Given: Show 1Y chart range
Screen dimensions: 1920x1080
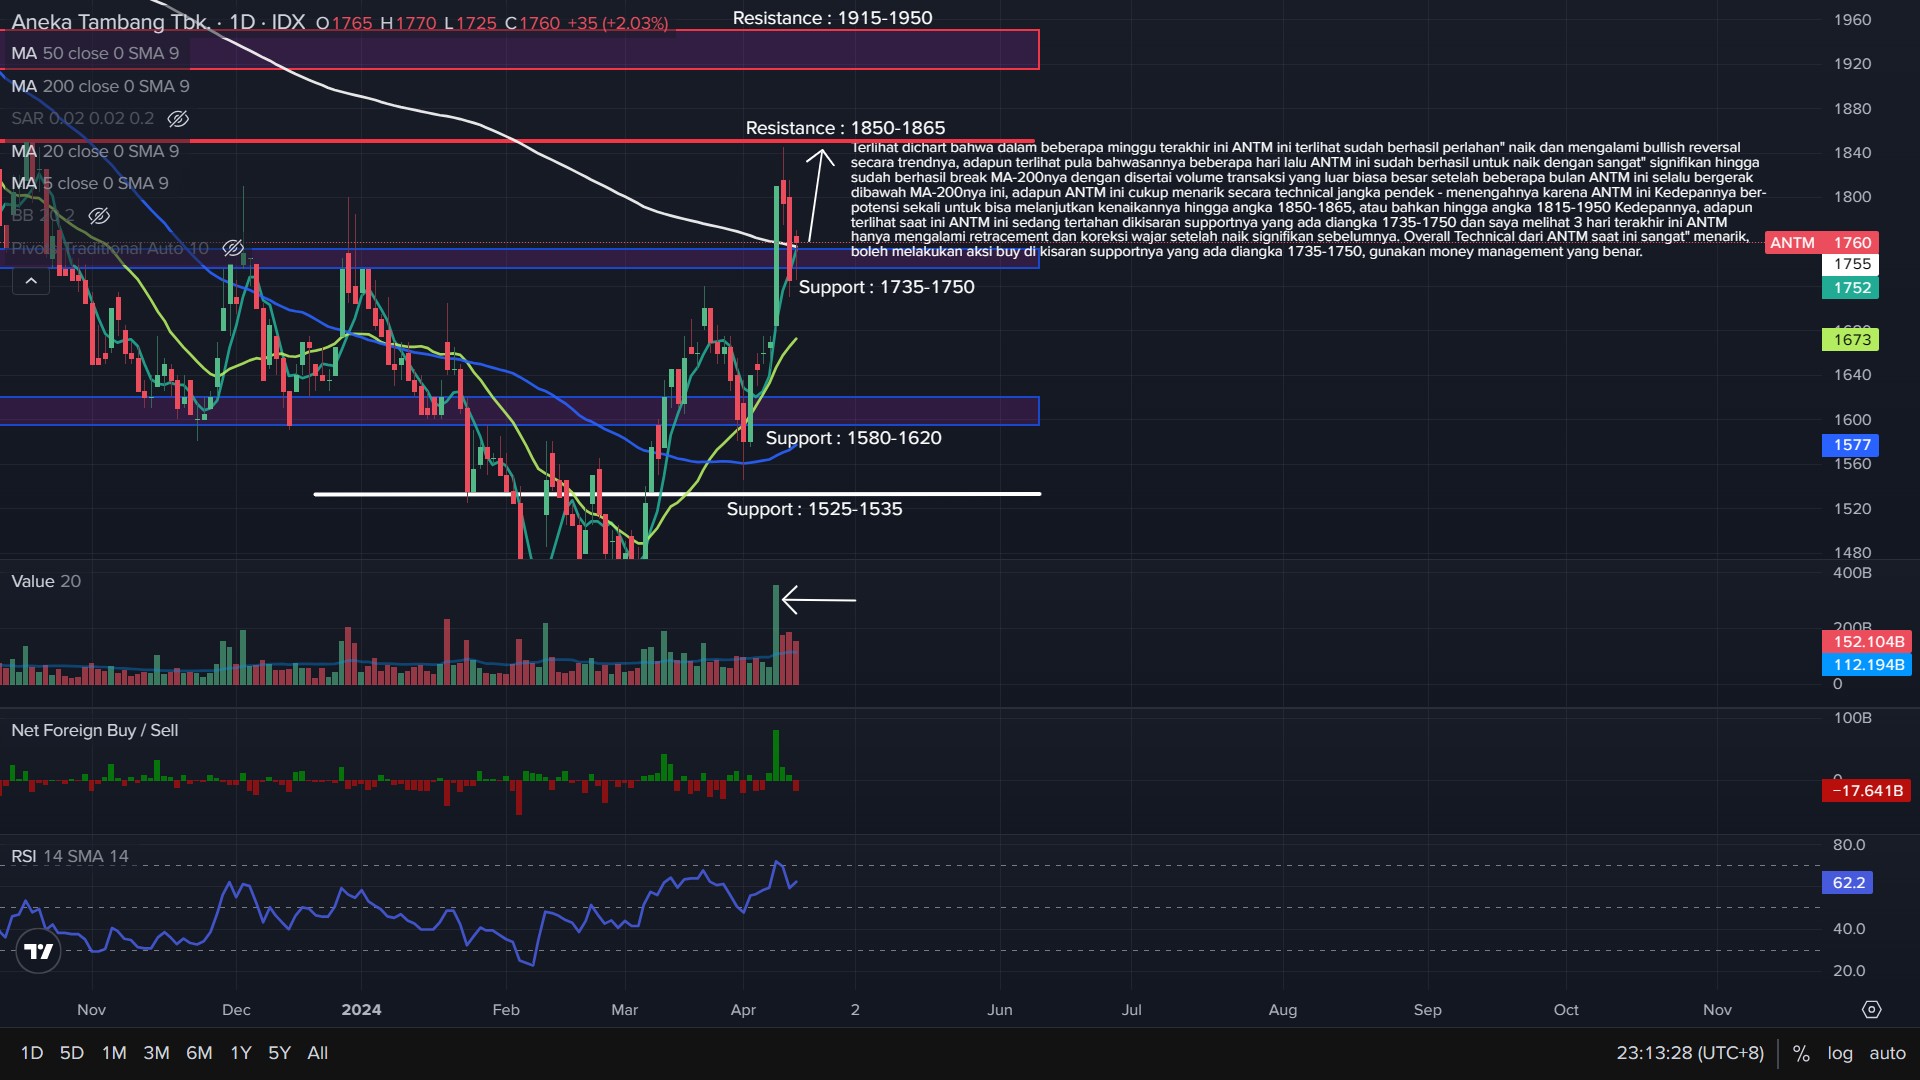Looking at the screenshot, I should 241,1053.
